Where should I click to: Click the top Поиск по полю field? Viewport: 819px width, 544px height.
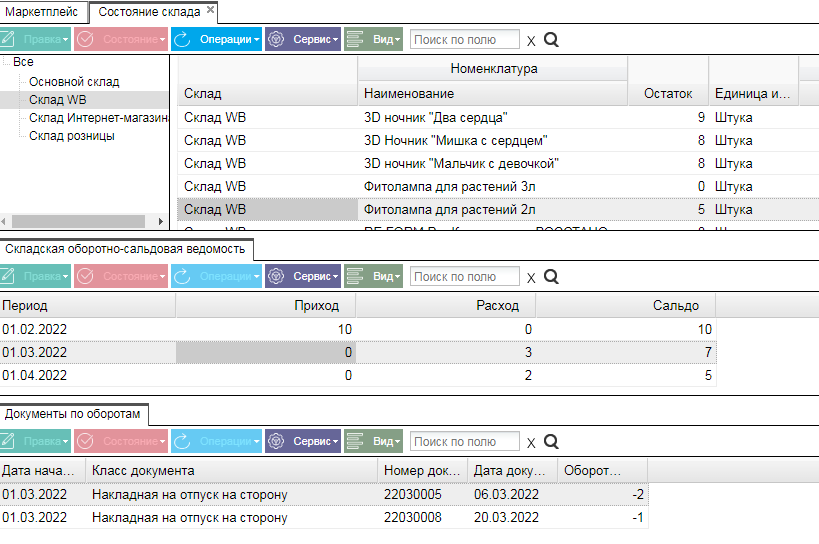tap(465, 40)
